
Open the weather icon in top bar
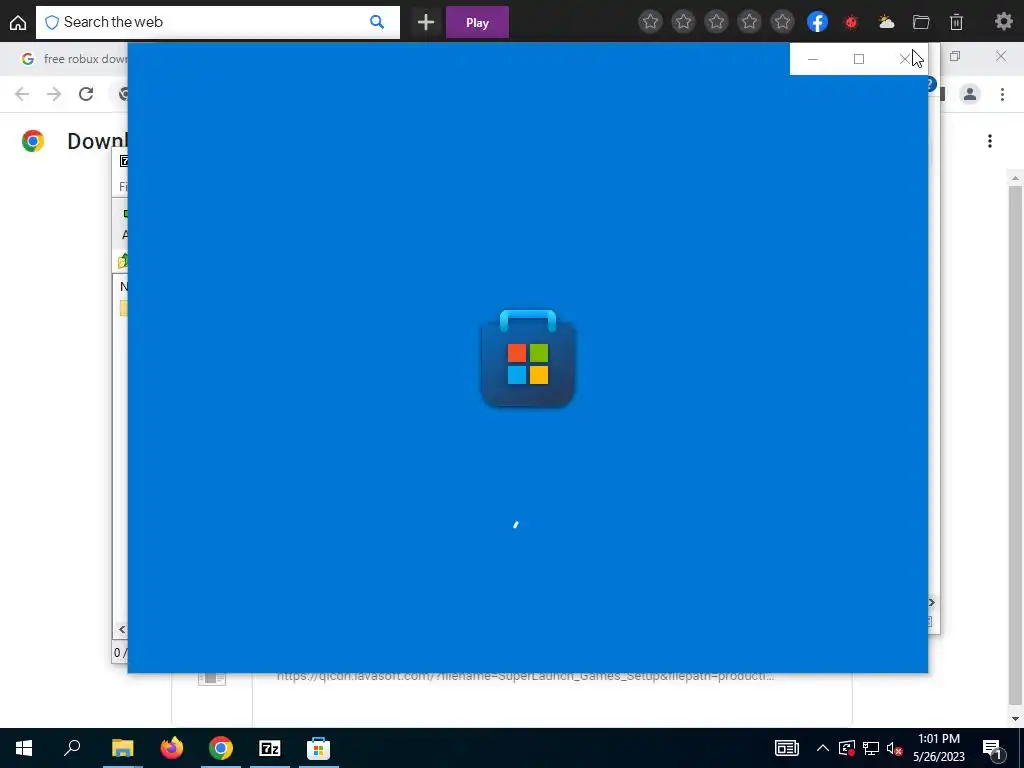click(886, 22)
